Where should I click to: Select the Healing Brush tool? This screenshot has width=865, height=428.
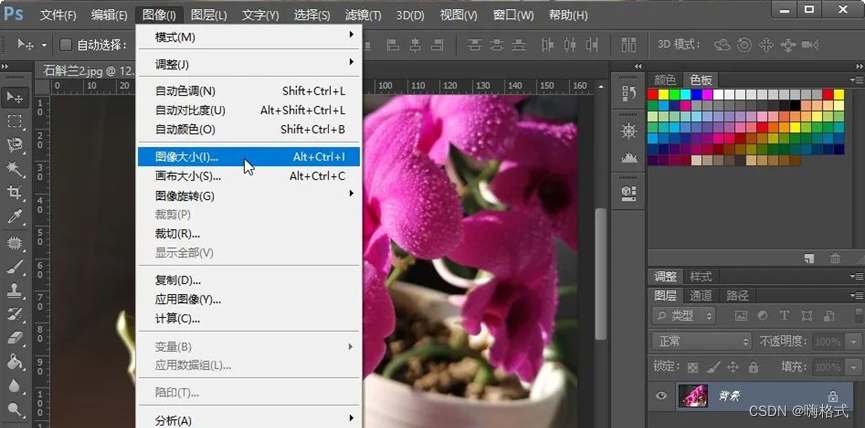[15, 243]
